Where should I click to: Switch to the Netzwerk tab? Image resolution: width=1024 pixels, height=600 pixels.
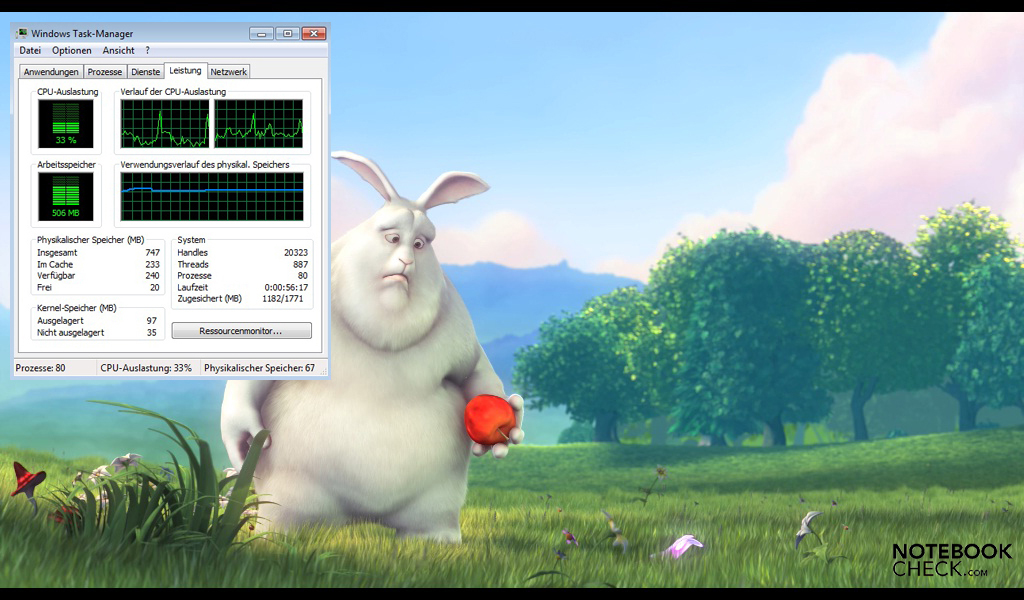[229, 72]
